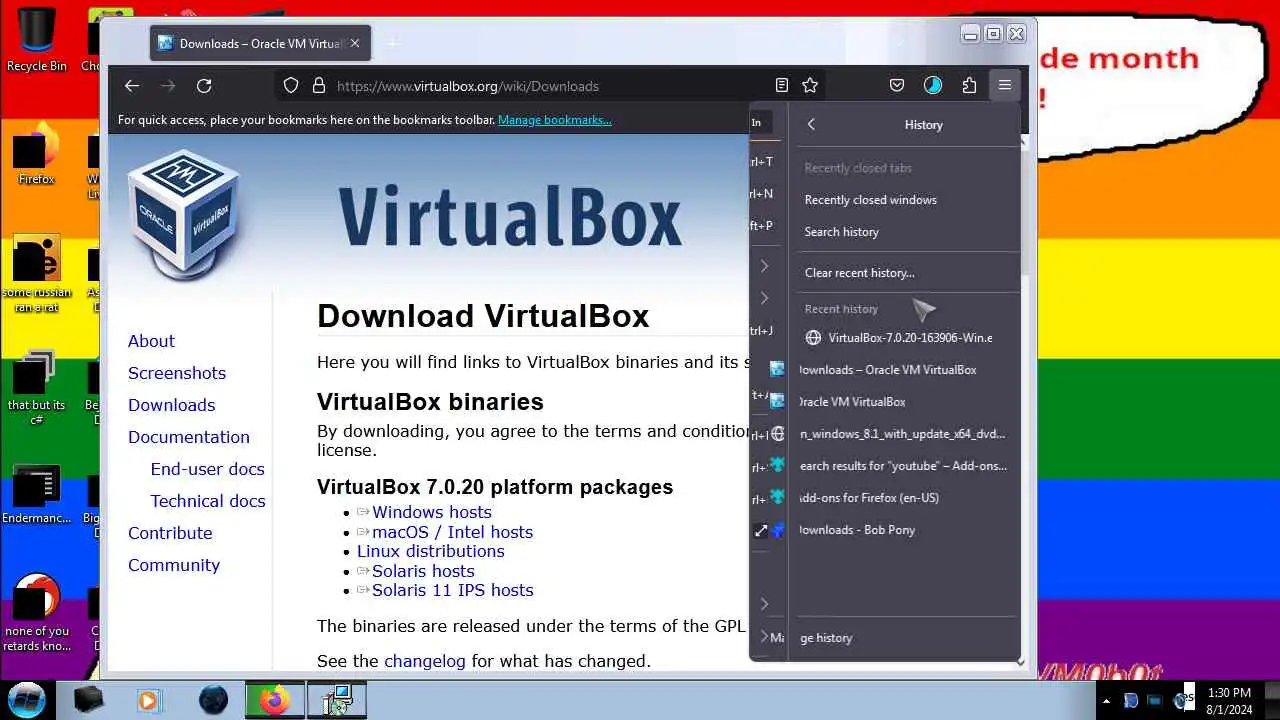1280x720 pixels.
Task: Show taskbar clock at 1:30 PM
Action: 1229,700
